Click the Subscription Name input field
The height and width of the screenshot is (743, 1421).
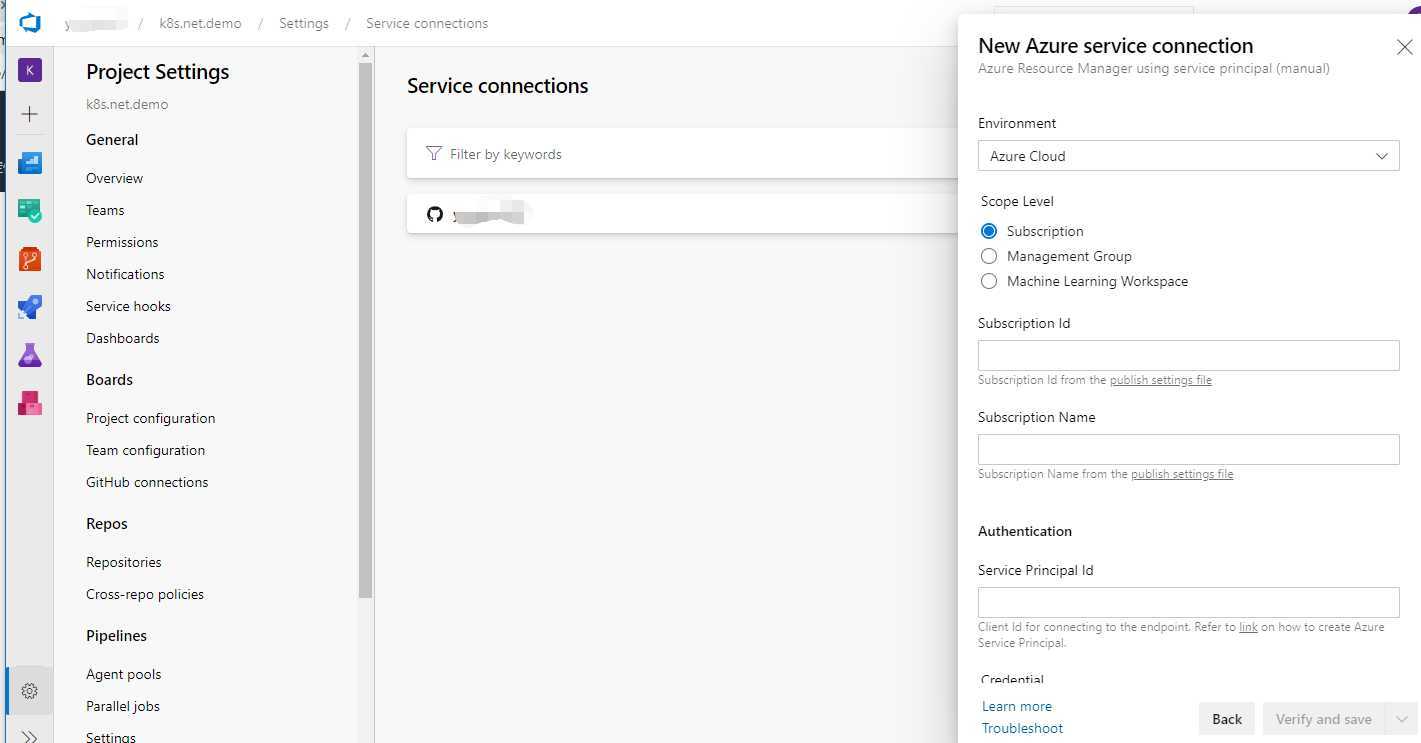coord(1188,449)
